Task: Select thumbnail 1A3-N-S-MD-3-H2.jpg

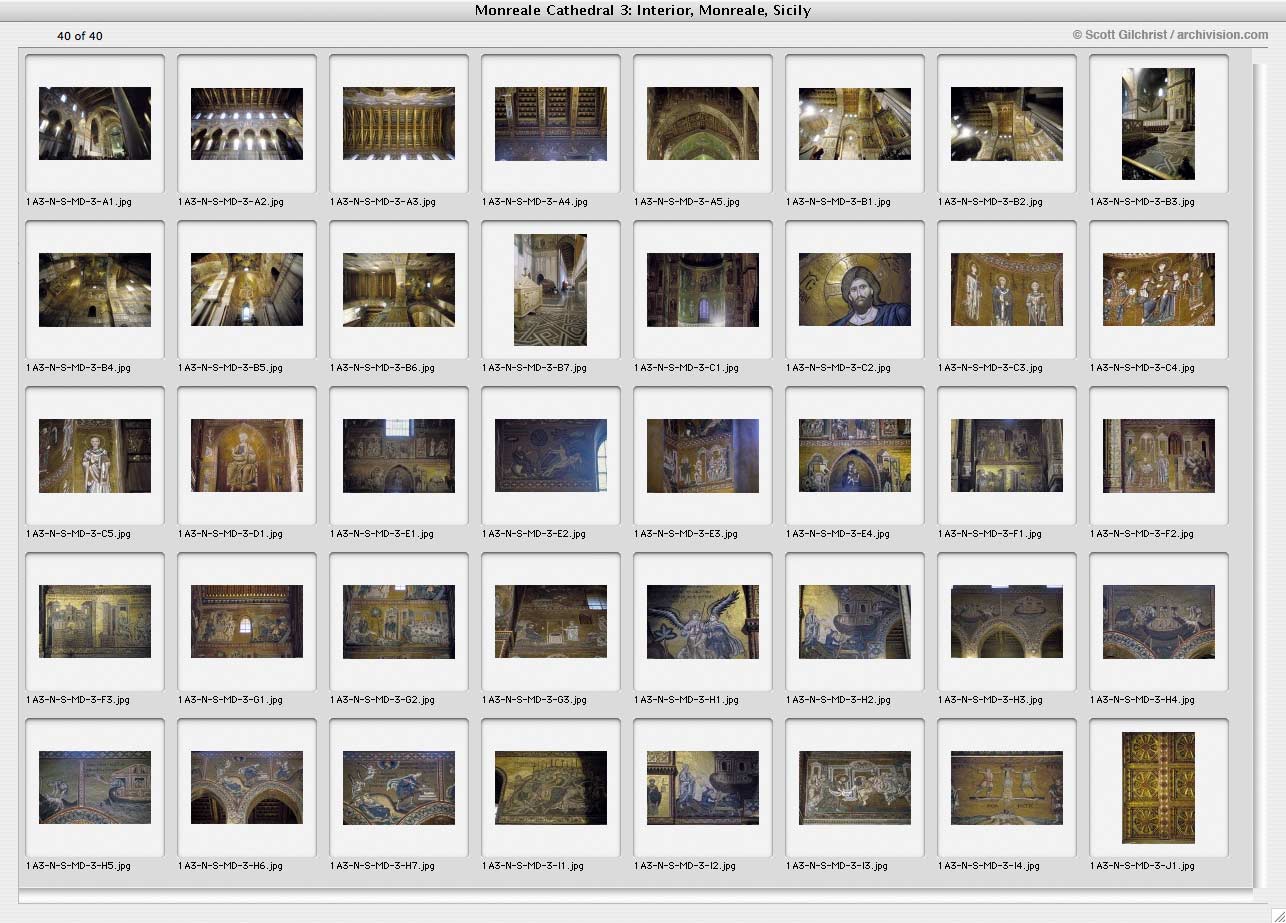Action: [x=855, y=621]
